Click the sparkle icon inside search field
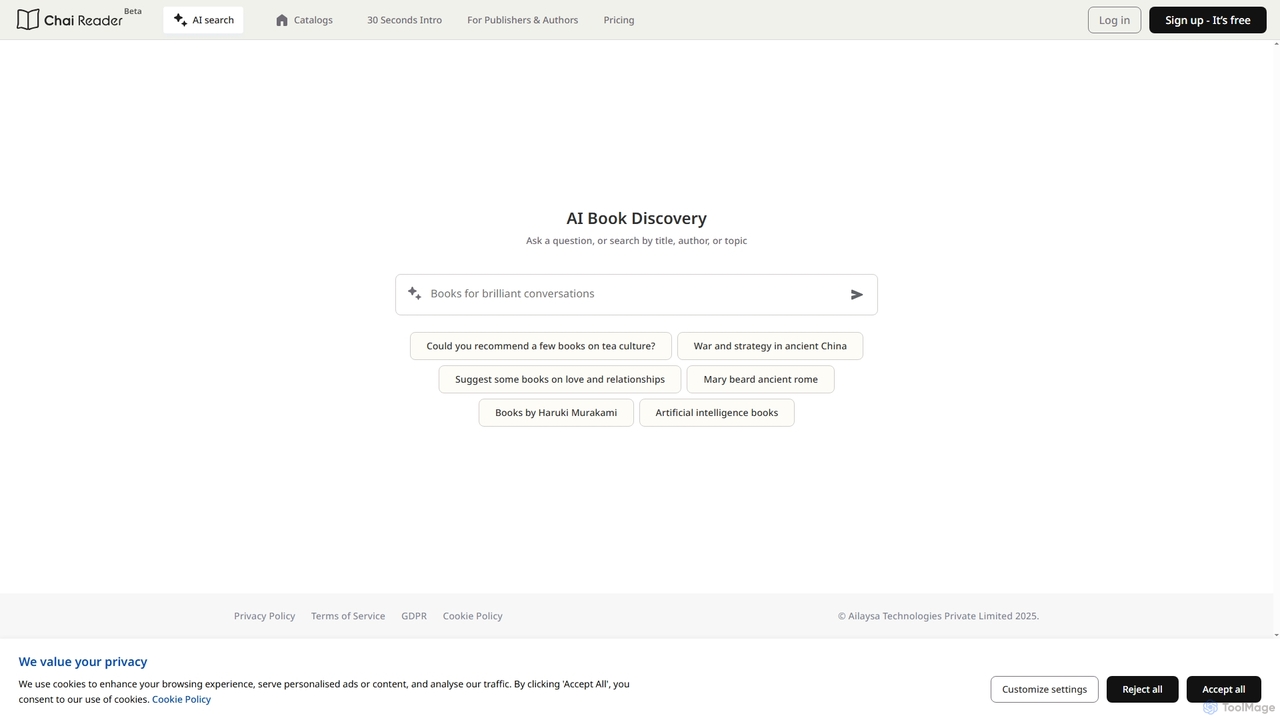Screen dimensions: 1280x720 pos(414,294)
